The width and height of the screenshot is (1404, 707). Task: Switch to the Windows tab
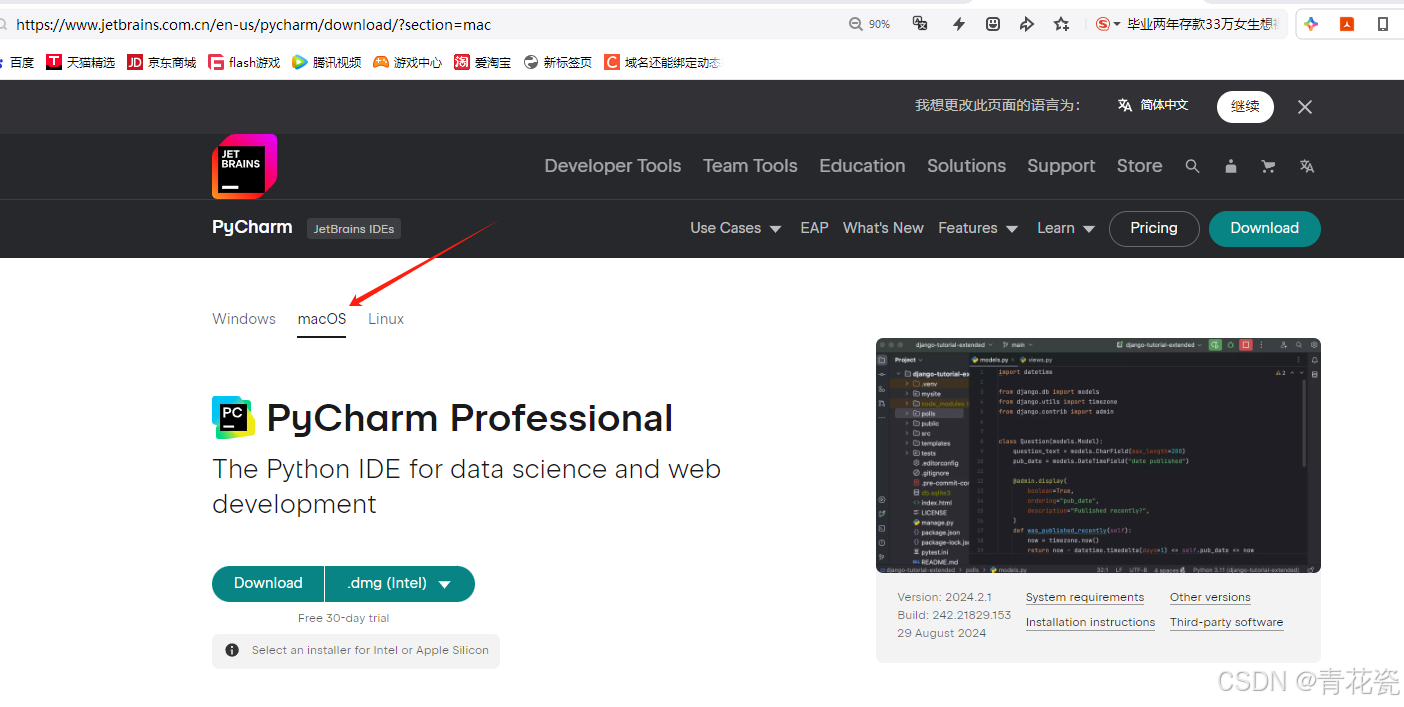tap(244, 319)
